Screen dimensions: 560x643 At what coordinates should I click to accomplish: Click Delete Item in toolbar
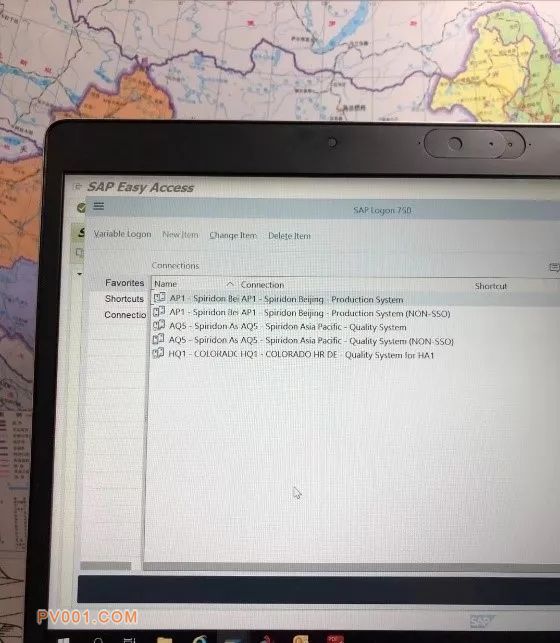(x=289, y=236)
